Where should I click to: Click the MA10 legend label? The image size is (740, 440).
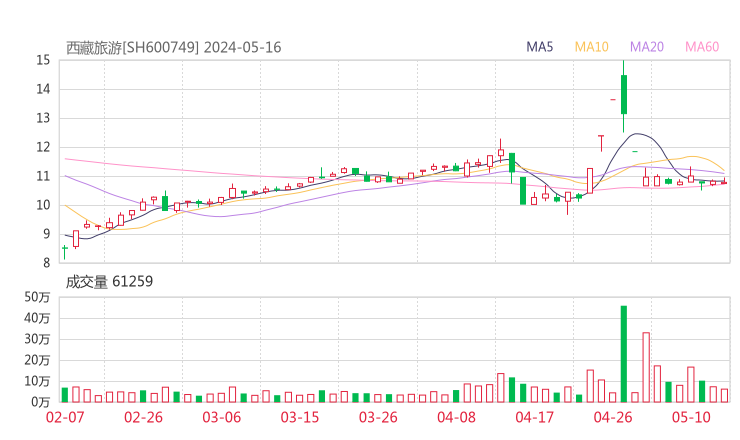[591, 47]
